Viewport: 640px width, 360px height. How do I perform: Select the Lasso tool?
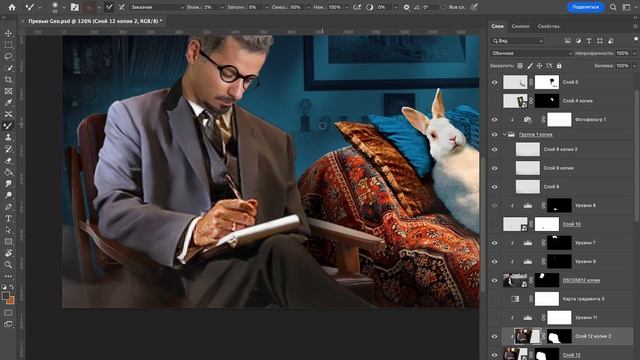[8, 56]
